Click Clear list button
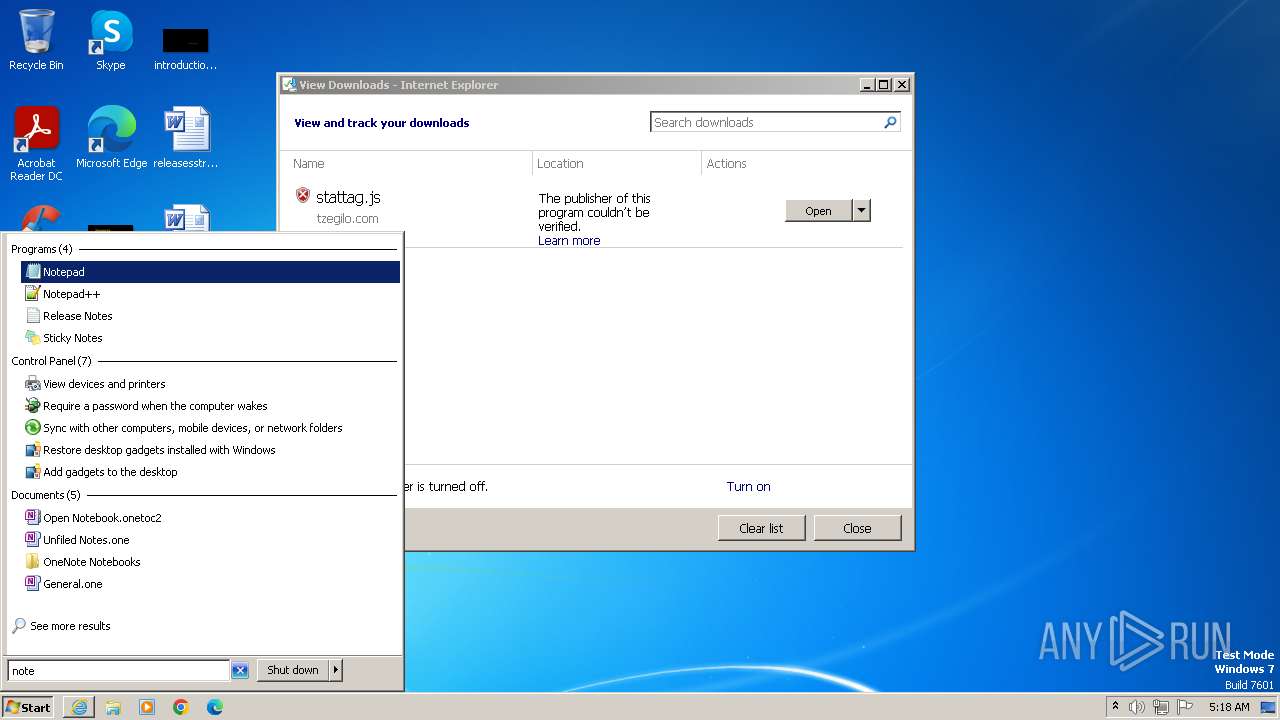1280x720 pixels. coord(761,528)
